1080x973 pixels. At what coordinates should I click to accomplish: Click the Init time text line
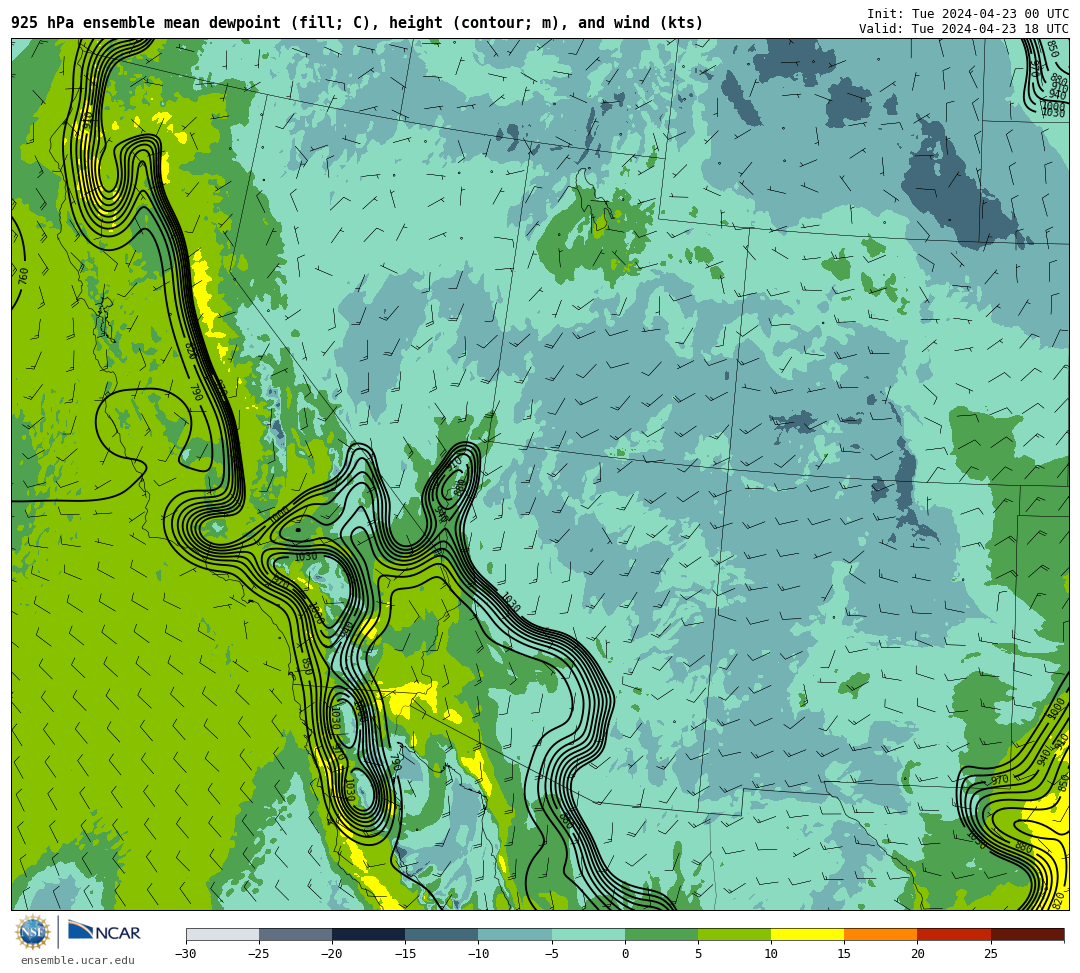tap(968, 14)
